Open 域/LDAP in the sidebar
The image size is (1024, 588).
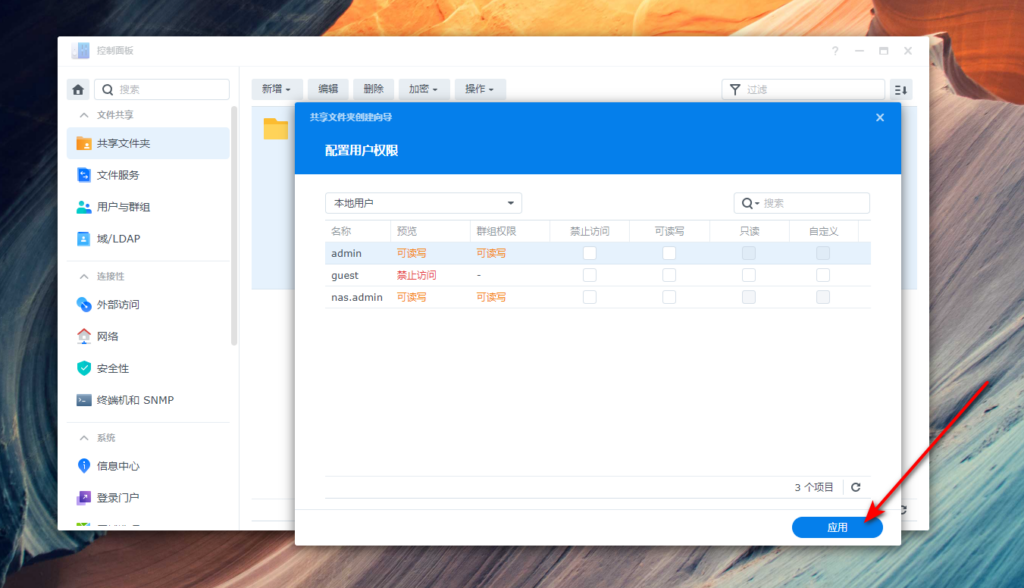tap(148, 238)
